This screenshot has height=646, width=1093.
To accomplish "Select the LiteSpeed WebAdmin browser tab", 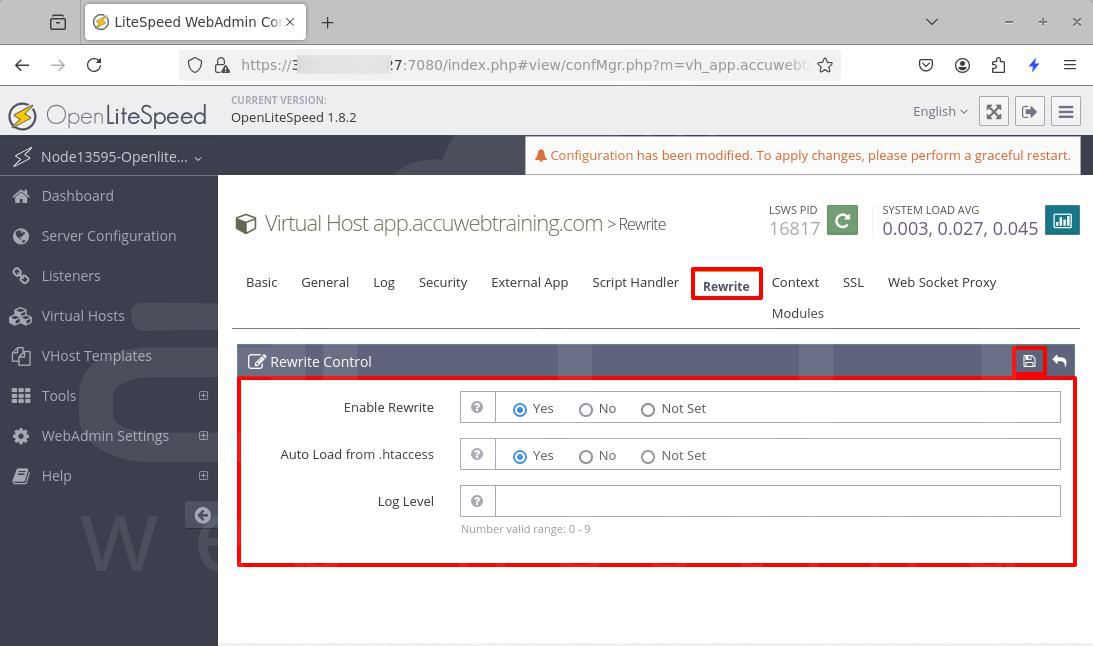I will click(195, 22).
